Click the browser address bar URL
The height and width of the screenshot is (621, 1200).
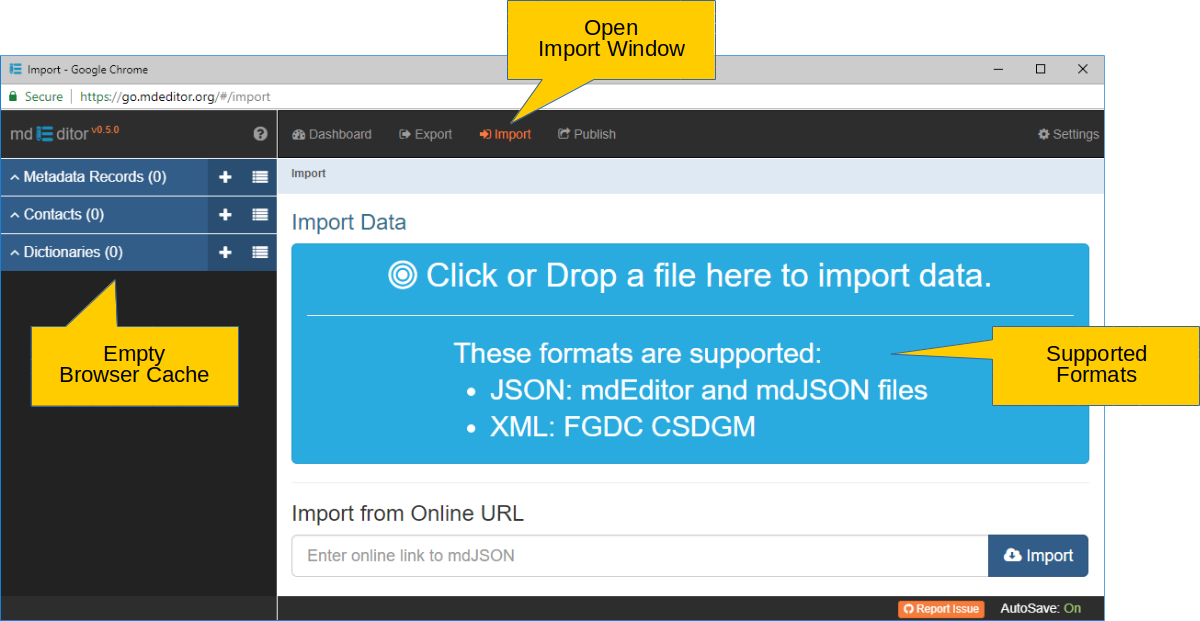[x=175, y=97]
